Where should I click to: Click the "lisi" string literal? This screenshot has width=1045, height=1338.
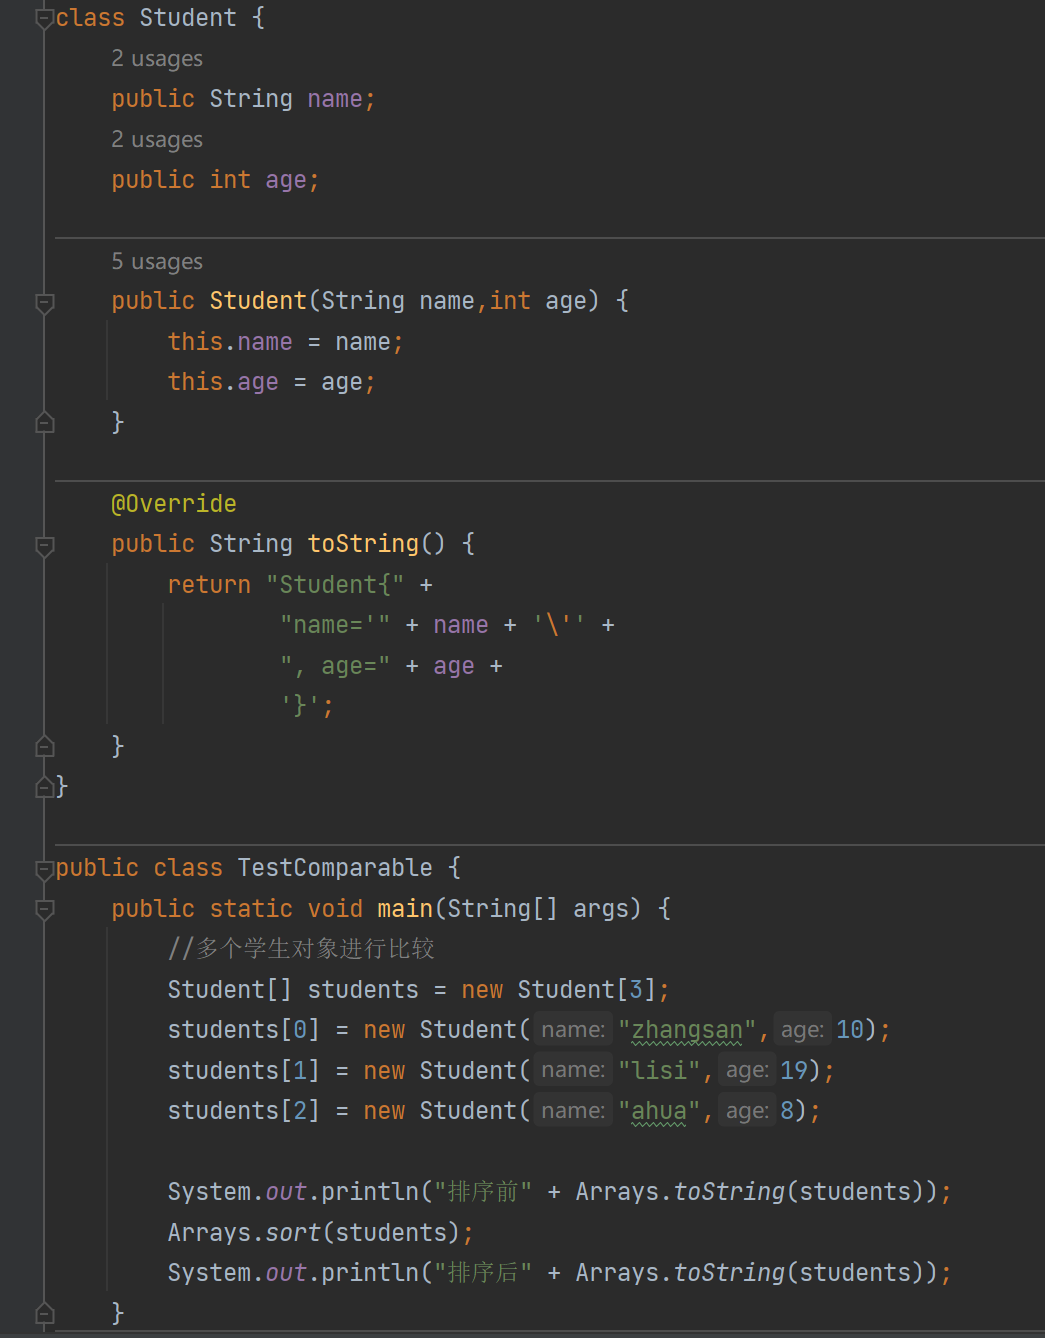point(659,1071)
